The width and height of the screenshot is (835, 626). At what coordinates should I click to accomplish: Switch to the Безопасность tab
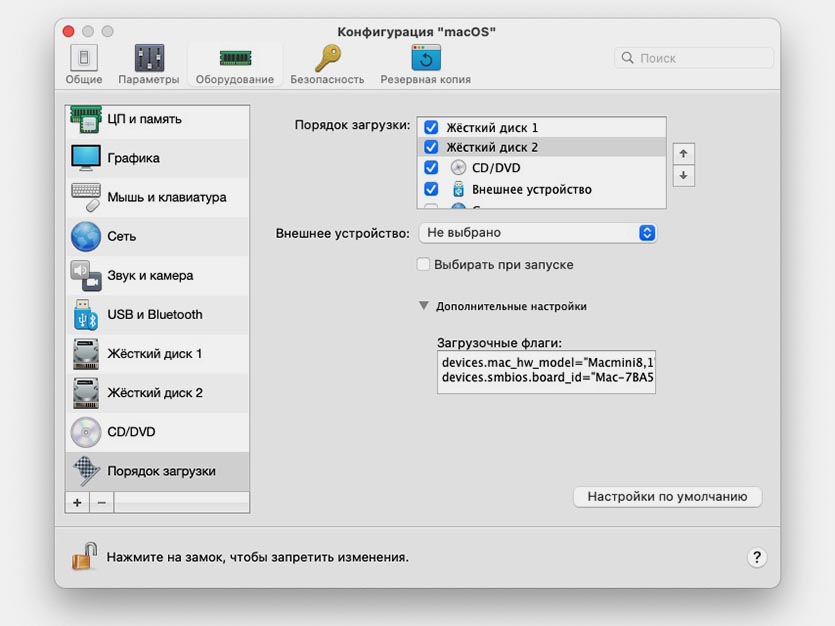[x=327, y=64]
